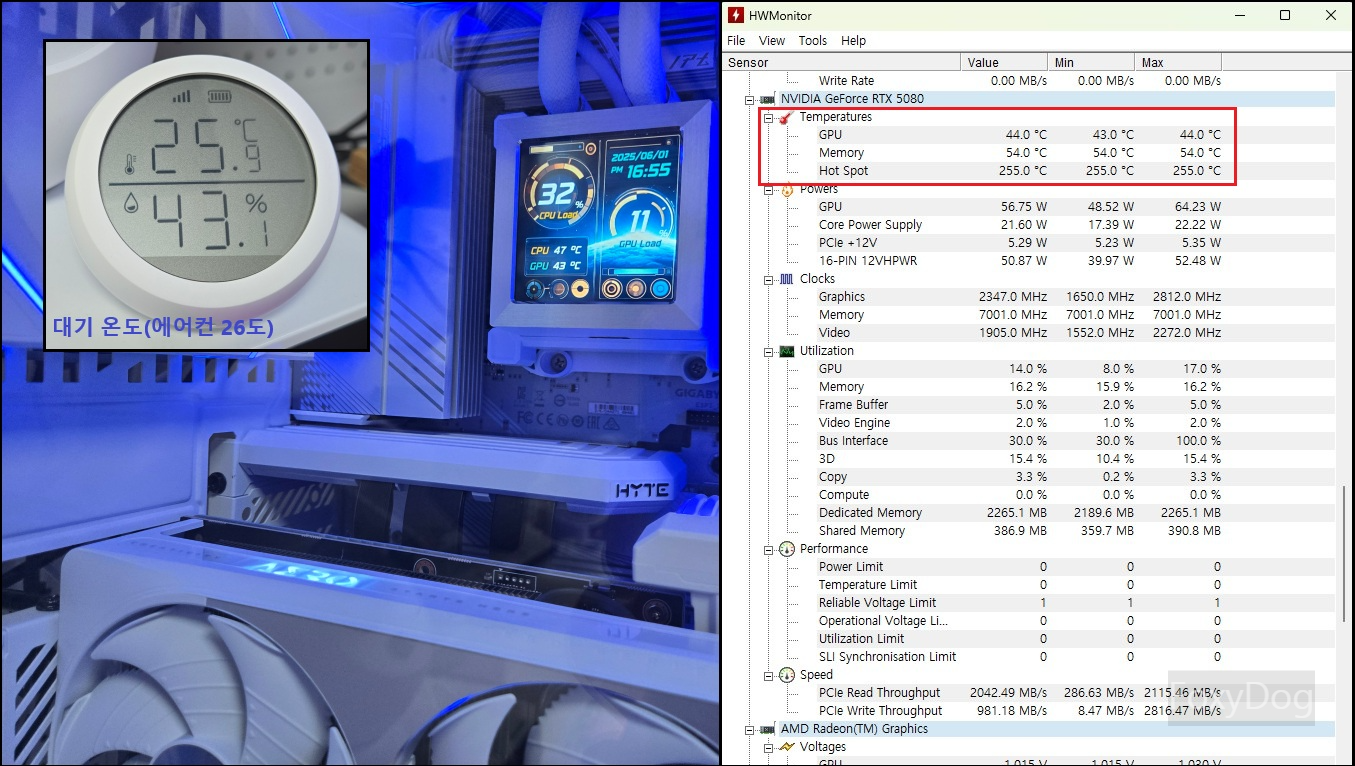Collapse the Utilization section
Viewport: 1355px width, 766px height.
coord(768,351)
